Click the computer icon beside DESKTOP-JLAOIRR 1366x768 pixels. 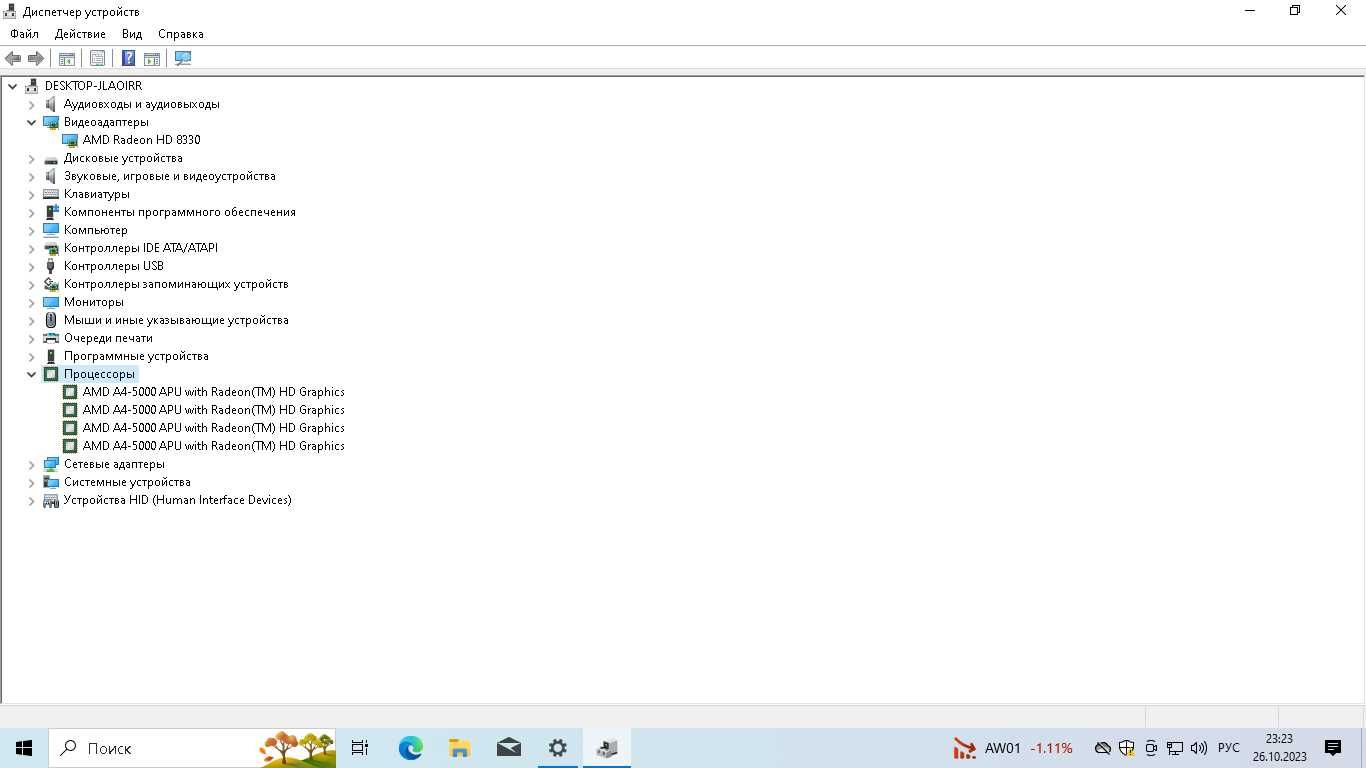pos(32,86)
